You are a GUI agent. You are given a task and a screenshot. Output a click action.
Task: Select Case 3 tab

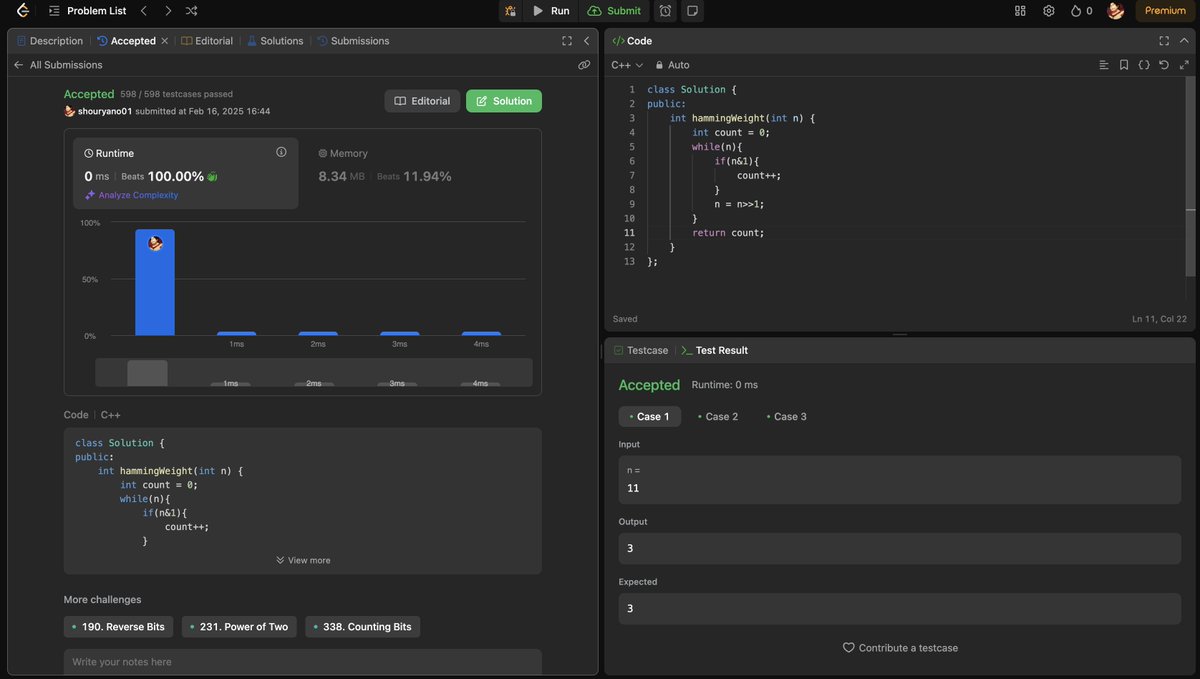pyautogui.click(x=786, y=416)
